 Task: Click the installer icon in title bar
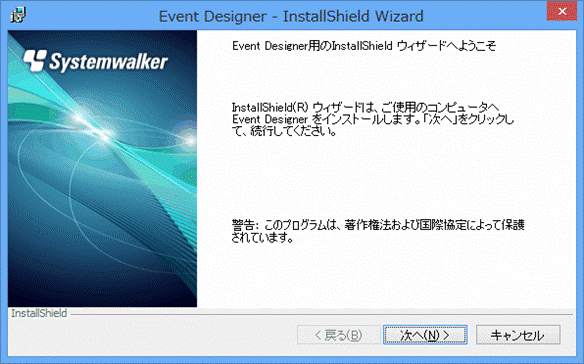tap(18, 15)
